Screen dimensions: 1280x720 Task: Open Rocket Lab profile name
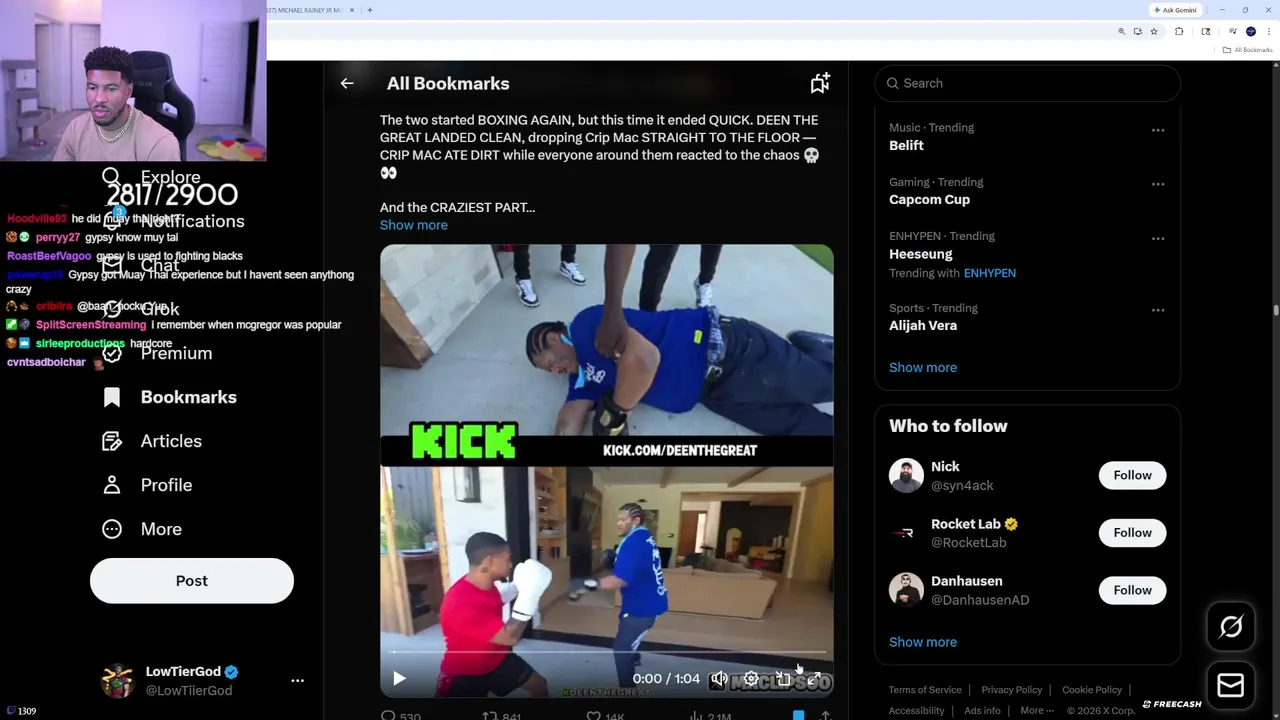pos(966,524)
